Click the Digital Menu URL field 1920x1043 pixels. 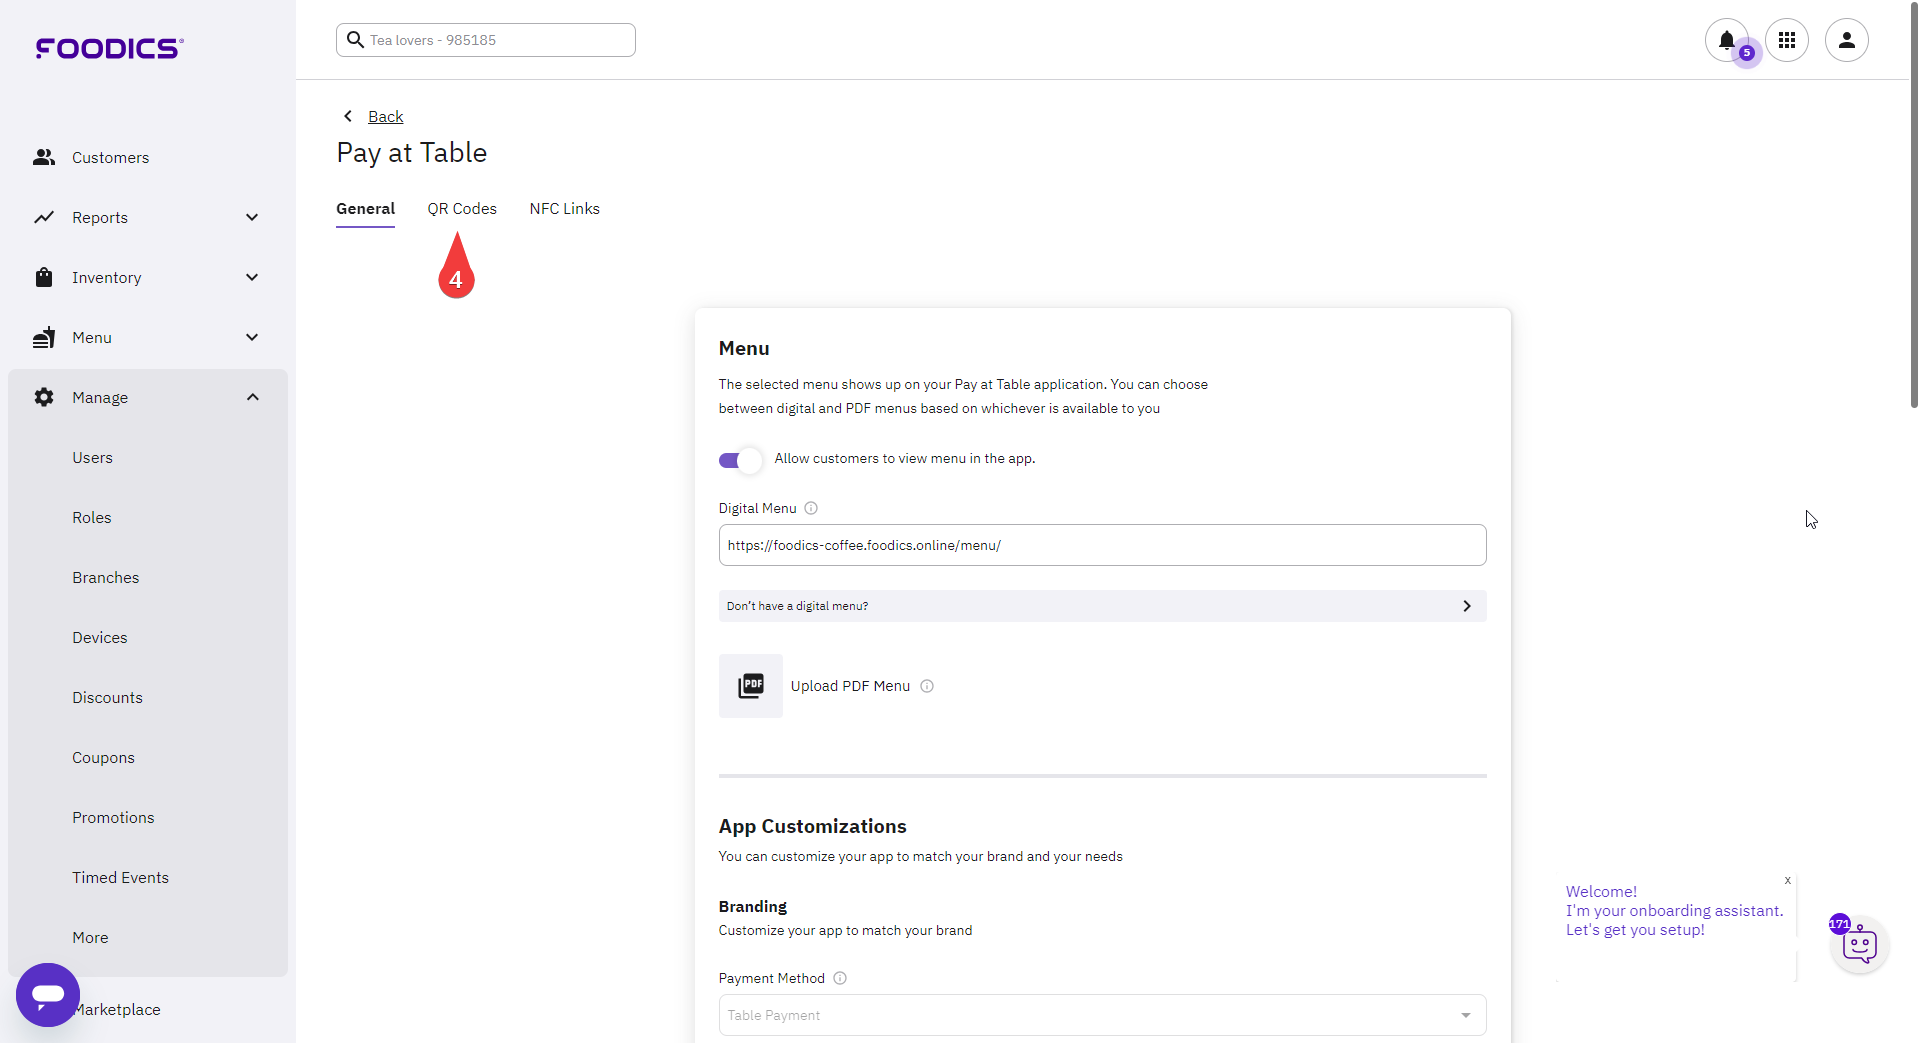click(1101, 545)
